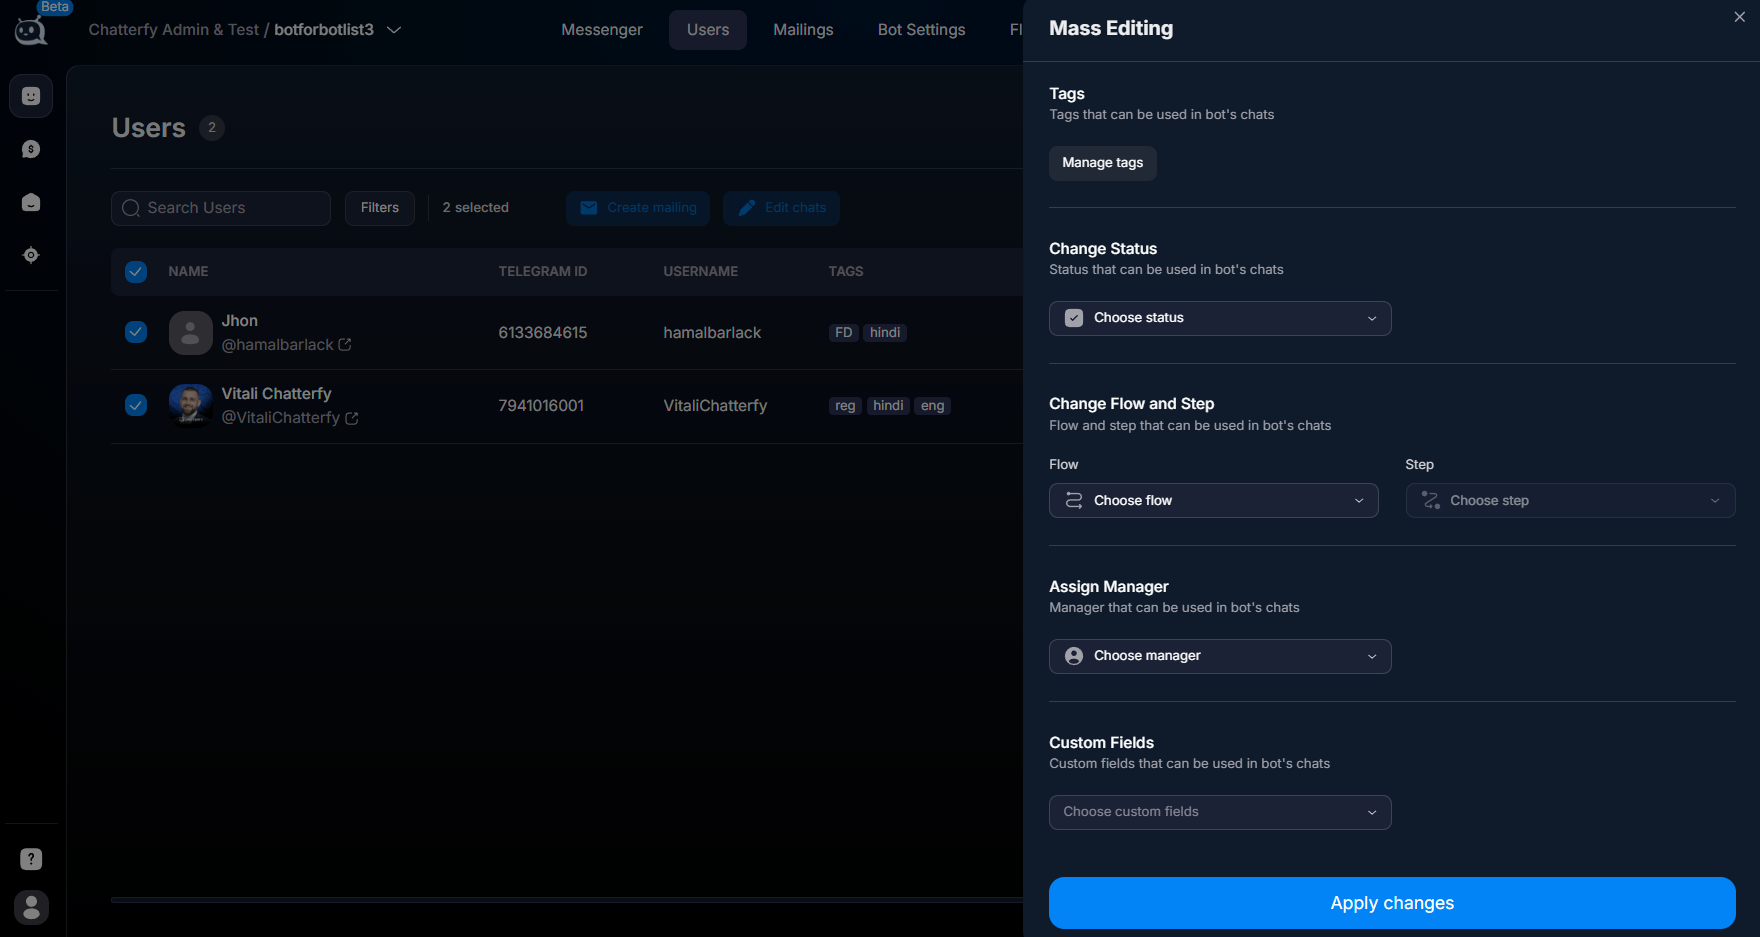Close the Mass Editing panel
The image size is (1760, 937).
pyautogui.click(x=1739, y=17)
